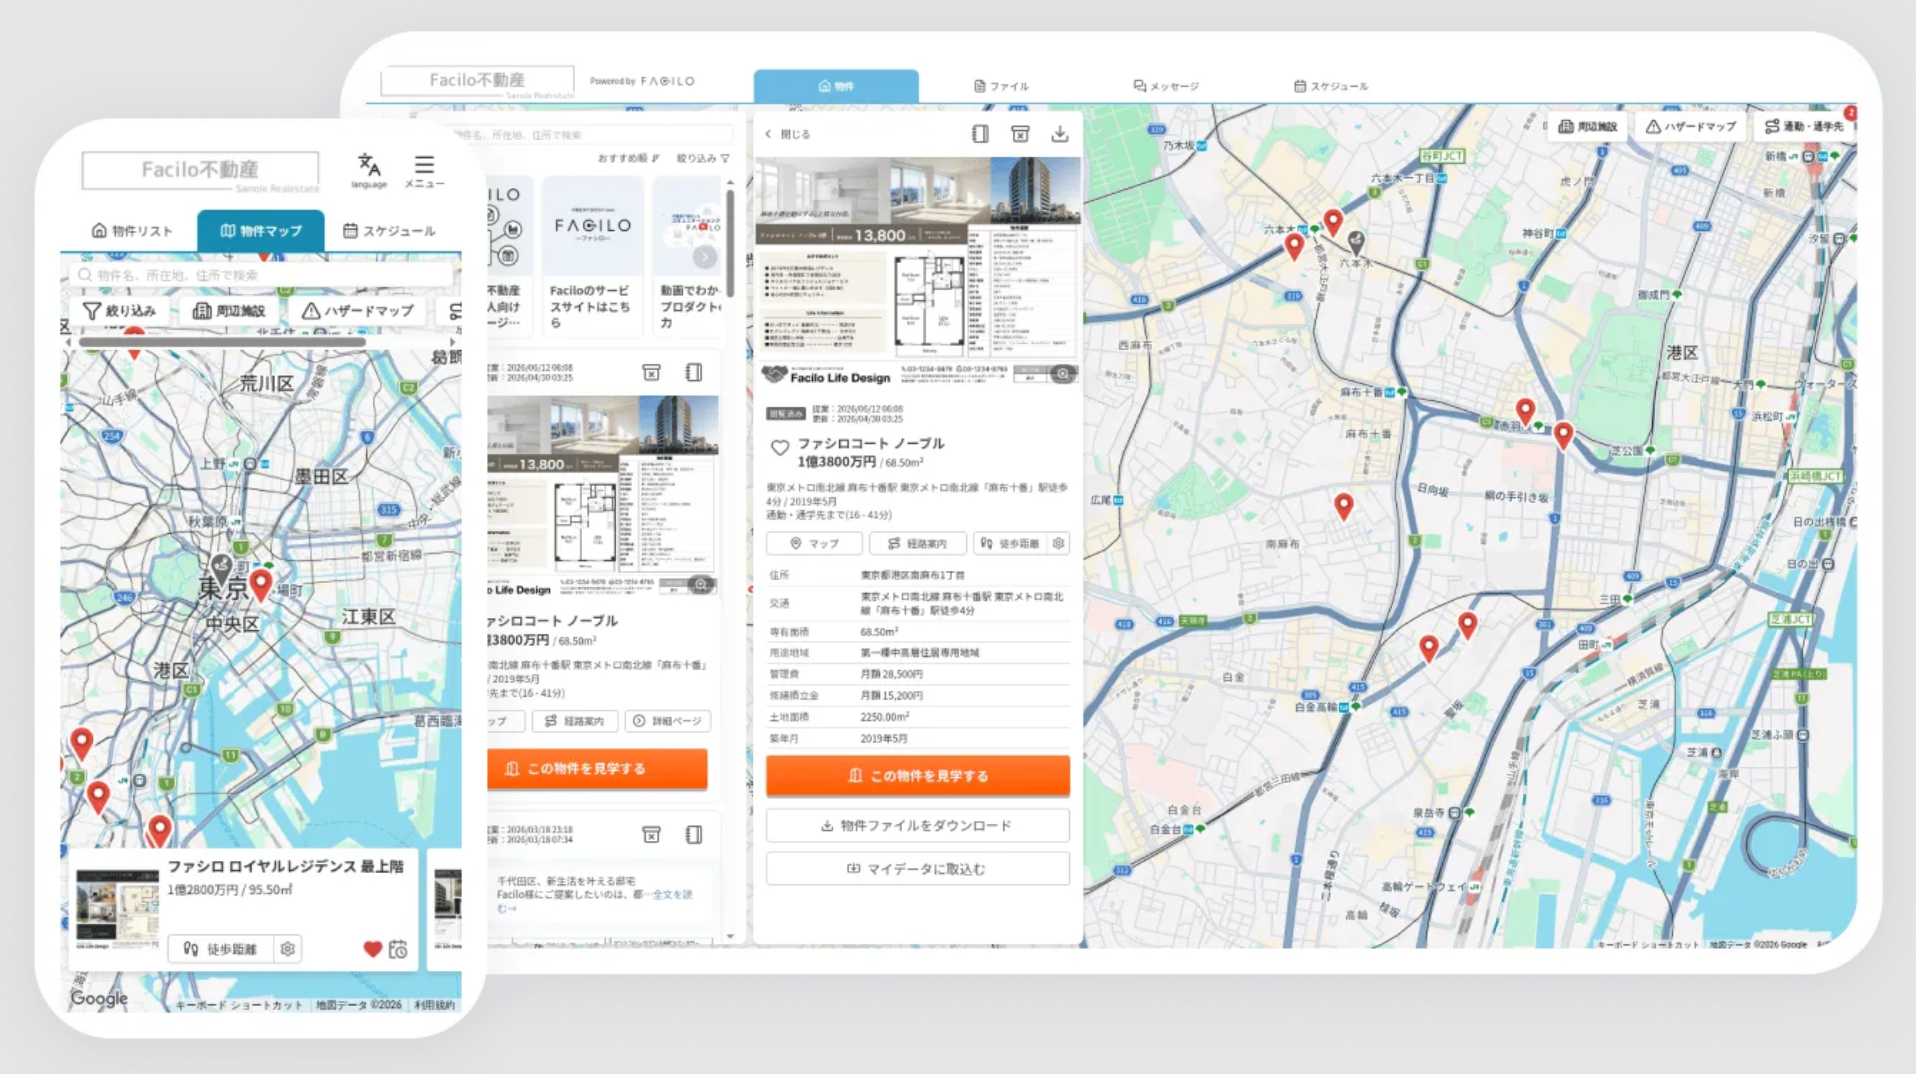Toggle ハザードマップ on the phone map

358,311
